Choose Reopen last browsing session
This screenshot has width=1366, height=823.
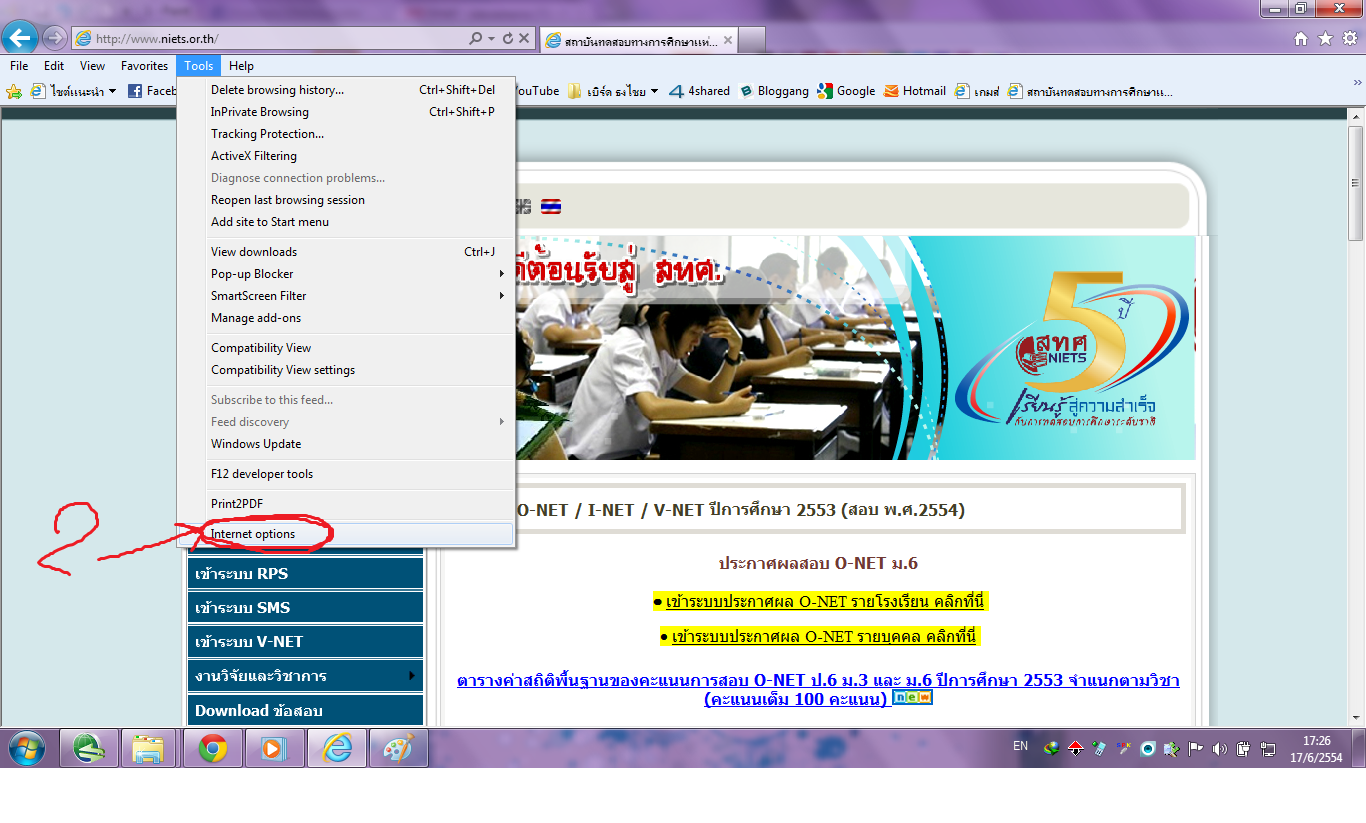(x=346, y=200)
